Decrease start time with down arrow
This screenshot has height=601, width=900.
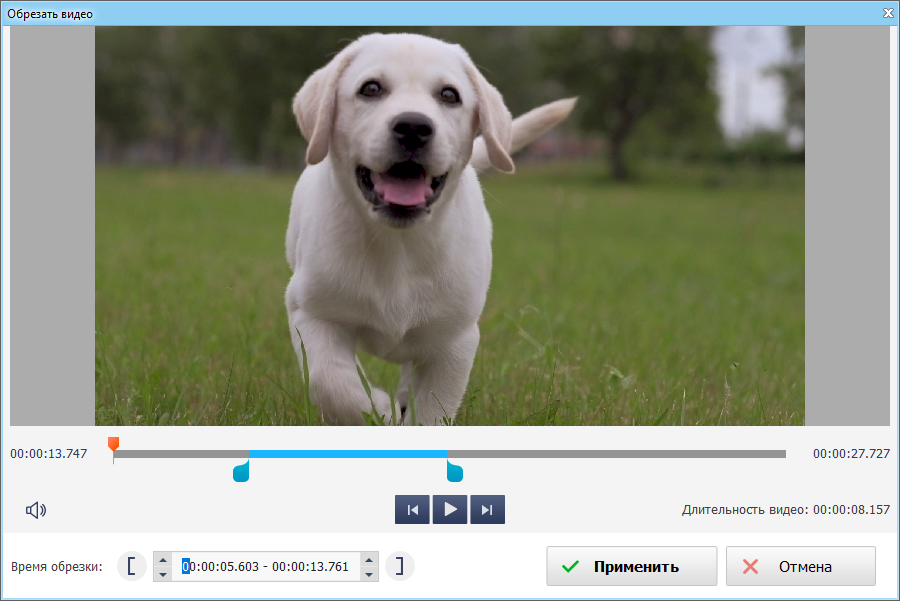(x=163, y=574)
